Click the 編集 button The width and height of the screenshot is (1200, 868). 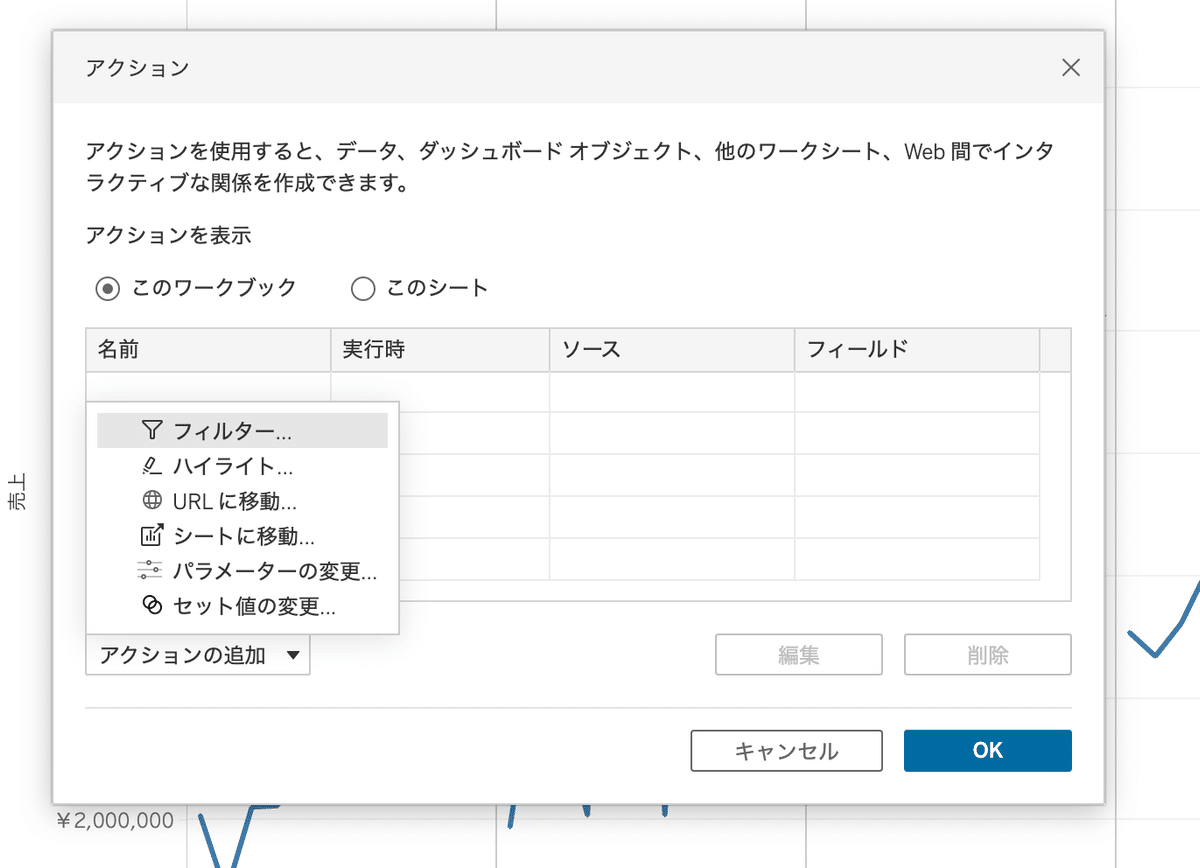pyautogui.click(x=799, y=655)
